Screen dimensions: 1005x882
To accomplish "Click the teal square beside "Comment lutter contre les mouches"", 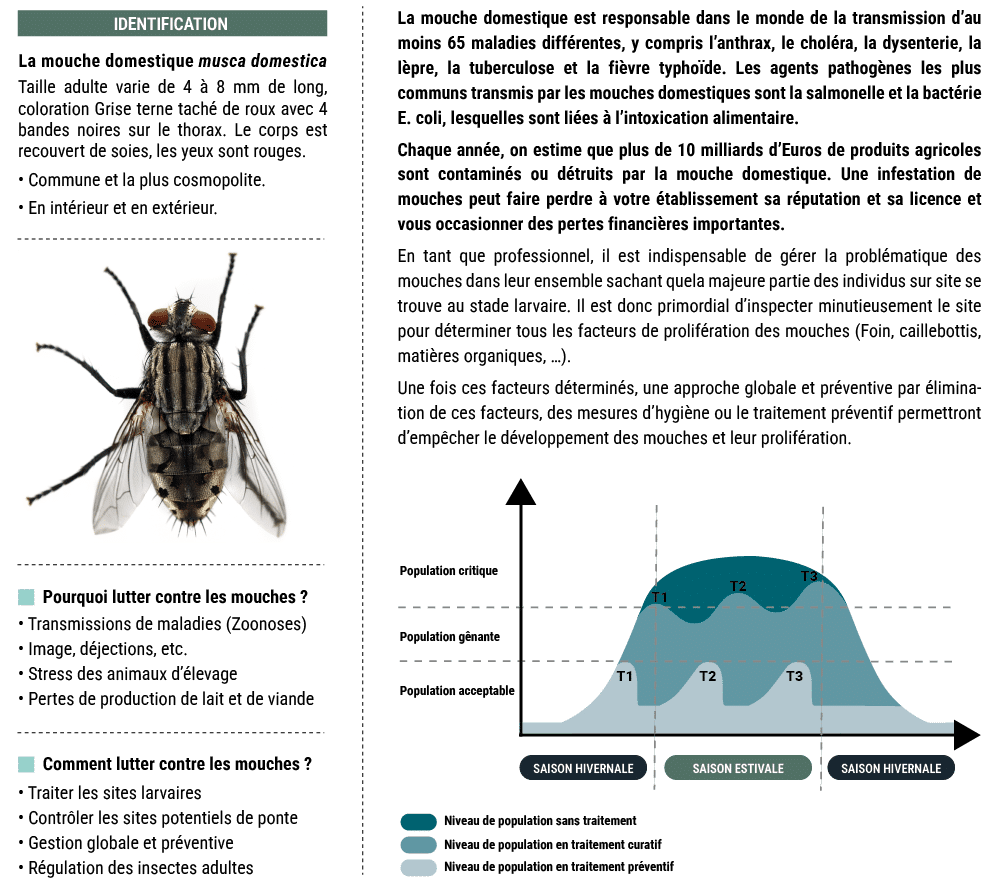I will pyautogui.click(x=27, y=764).
